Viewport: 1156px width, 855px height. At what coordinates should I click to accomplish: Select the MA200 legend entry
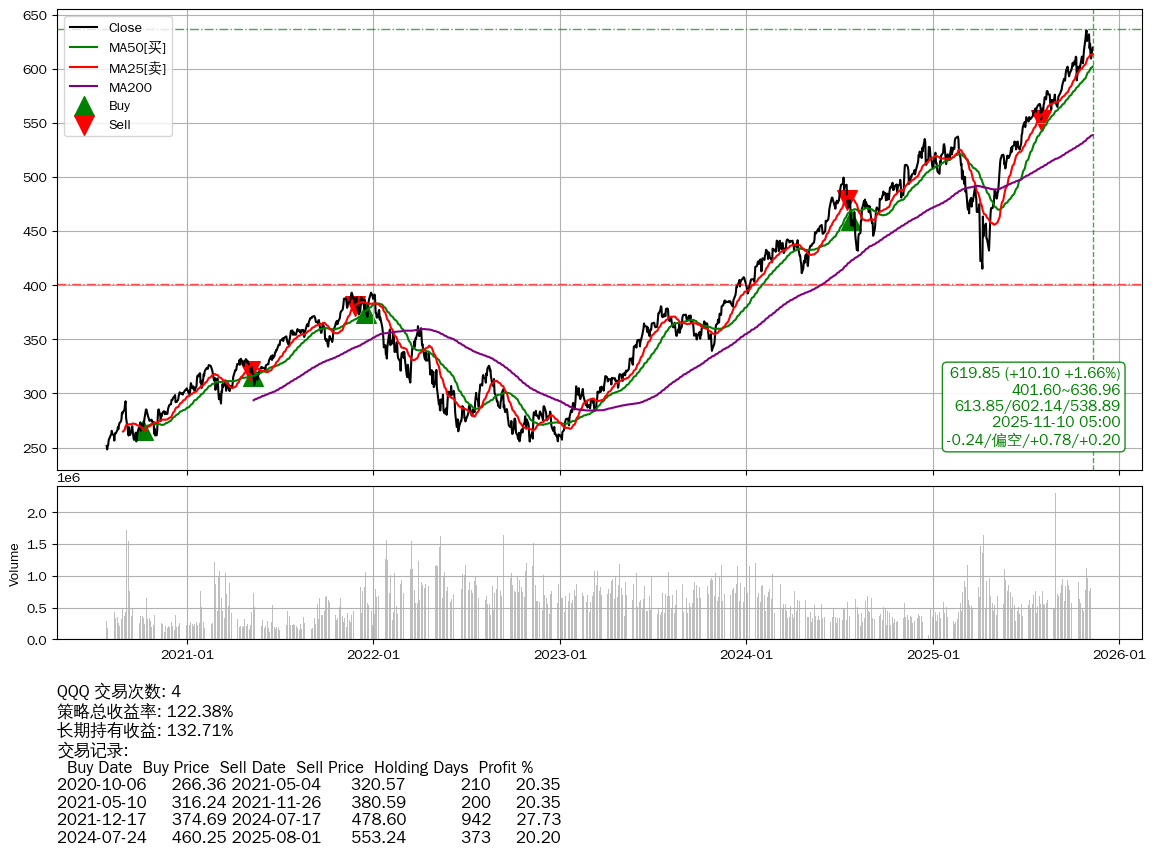click(x=130, y=87)
